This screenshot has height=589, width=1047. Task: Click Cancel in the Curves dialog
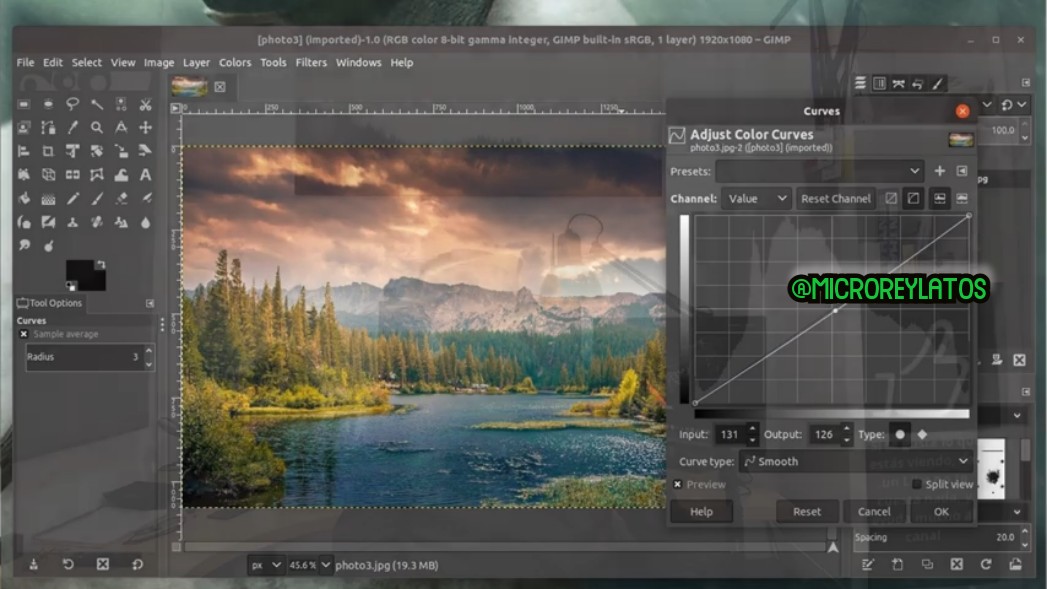874,512
